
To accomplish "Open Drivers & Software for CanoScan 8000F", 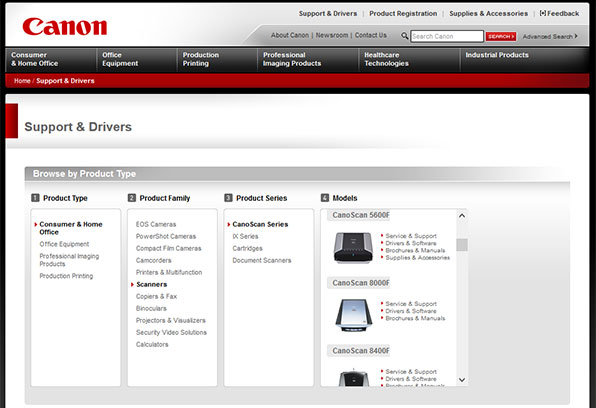I will tap(411, 311).
